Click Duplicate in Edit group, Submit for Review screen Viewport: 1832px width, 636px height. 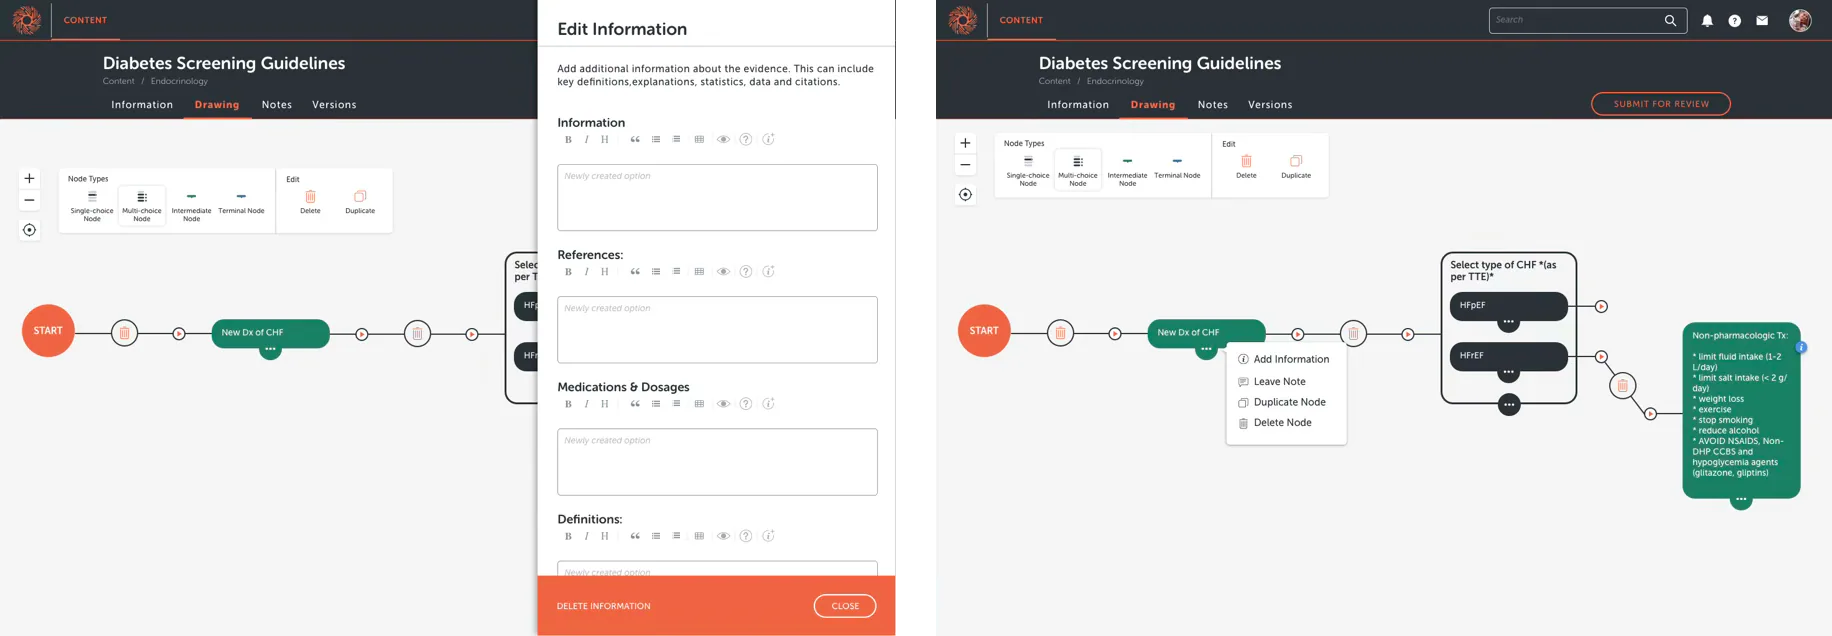point(1296,166)
